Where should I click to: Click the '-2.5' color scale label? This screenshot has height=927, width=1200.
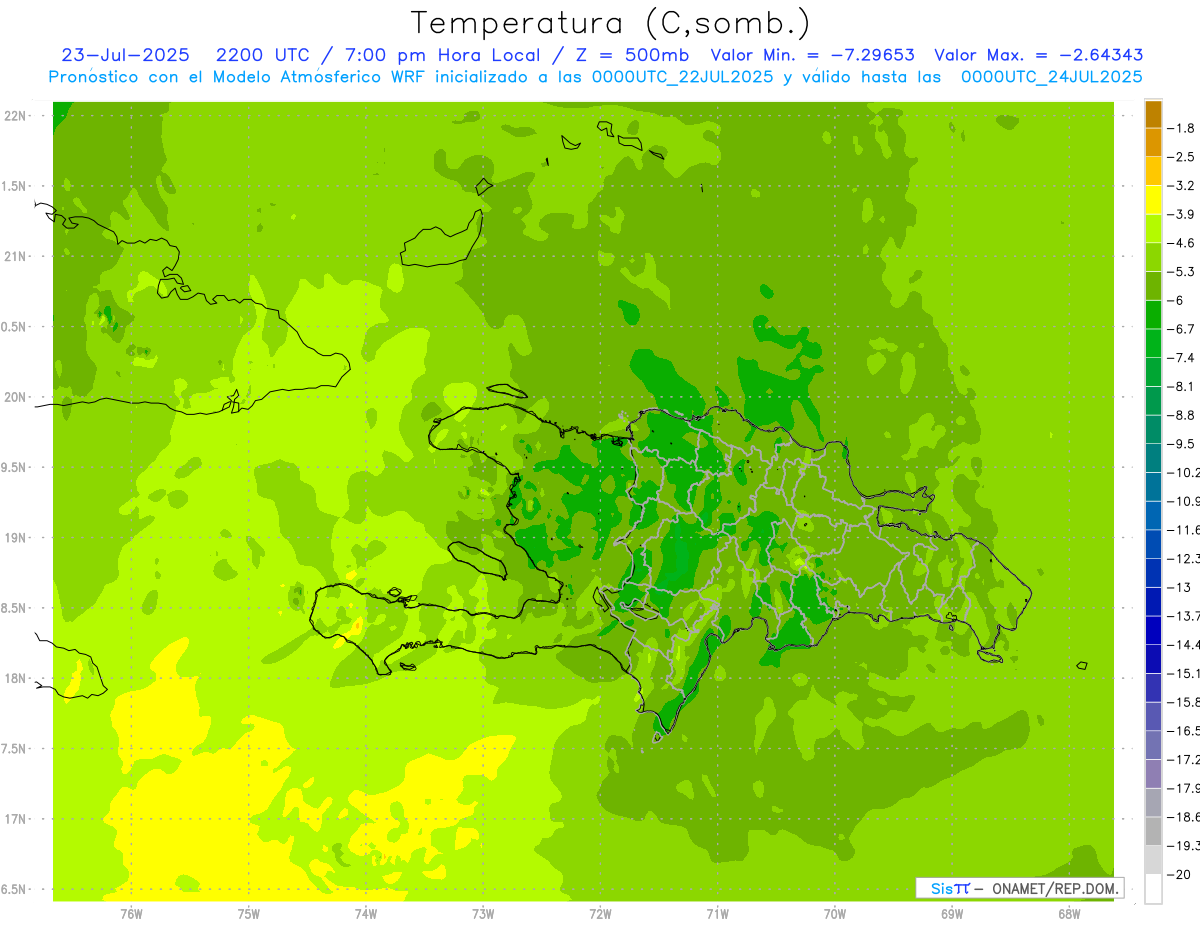(1180, 157)
